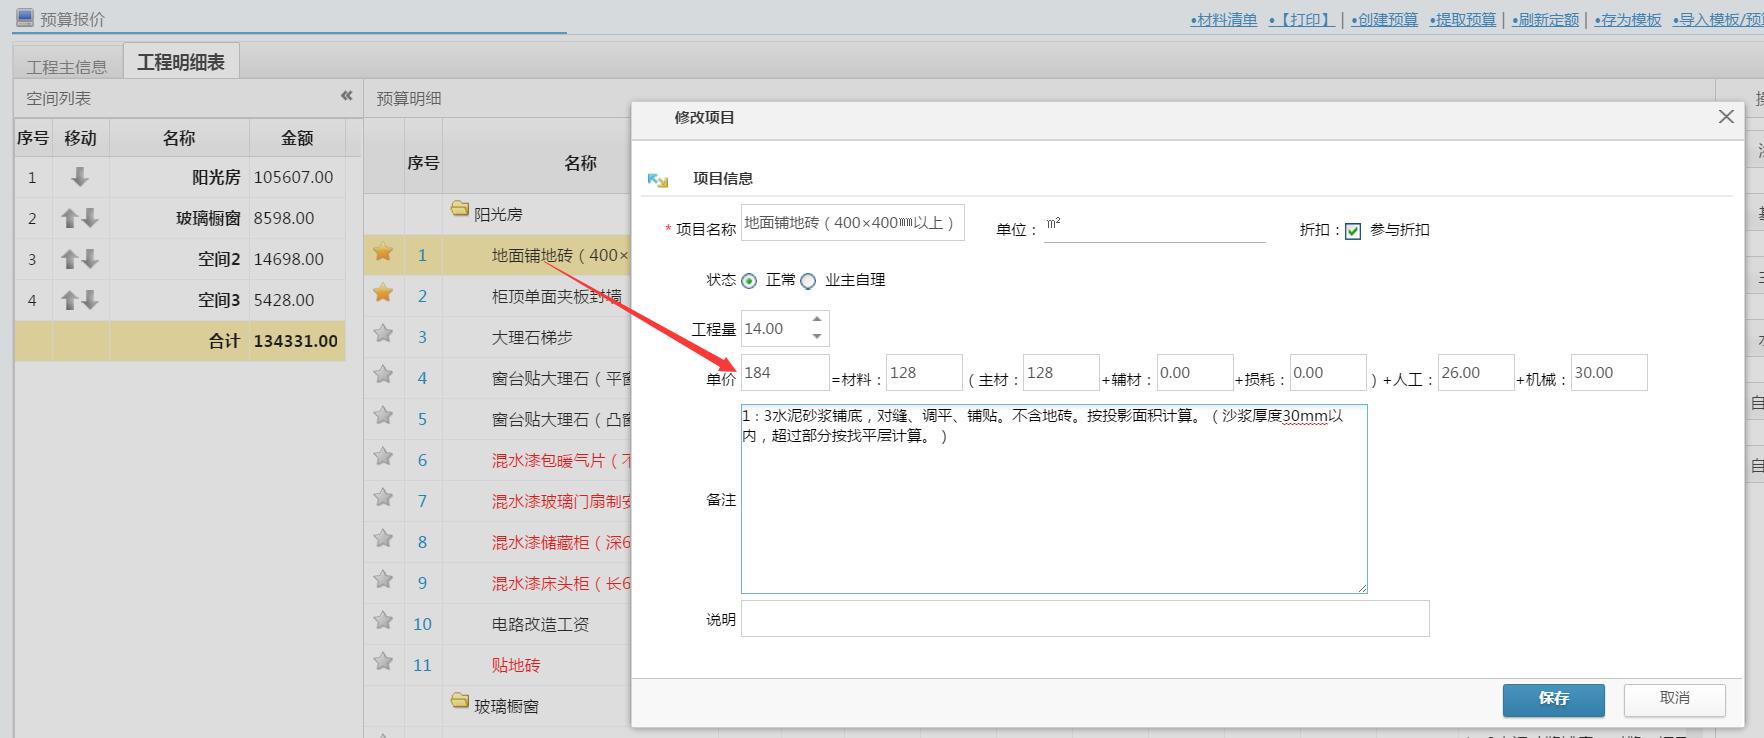Viewport: 1764px width, 738px height.
Task: Switch to the 工程主信息 tab
Action: (67, 66)
